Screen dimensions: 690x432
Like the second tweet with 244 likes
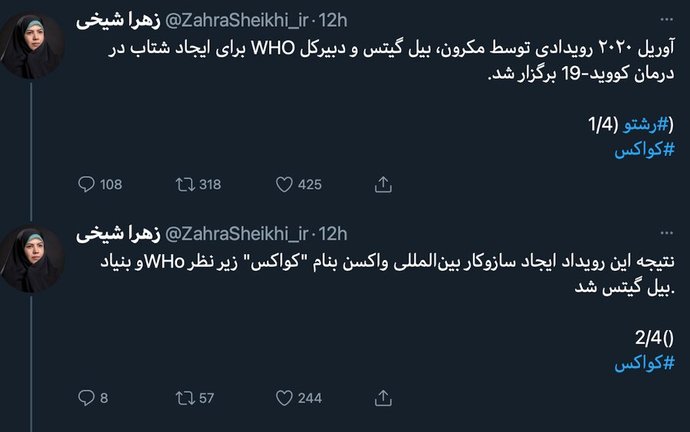[283, 398]
